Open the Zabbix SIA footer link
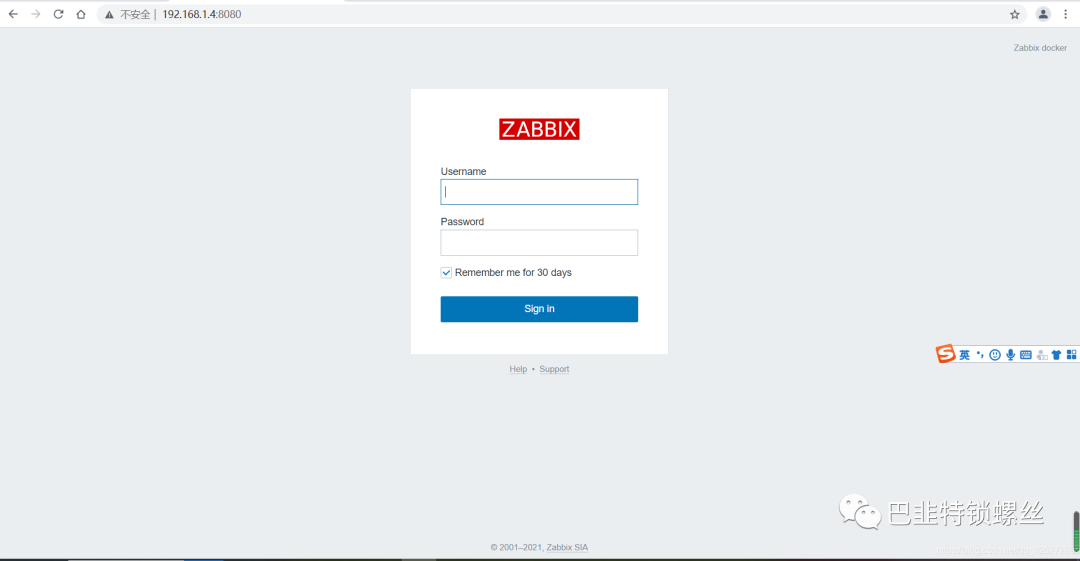 (568, 547)
